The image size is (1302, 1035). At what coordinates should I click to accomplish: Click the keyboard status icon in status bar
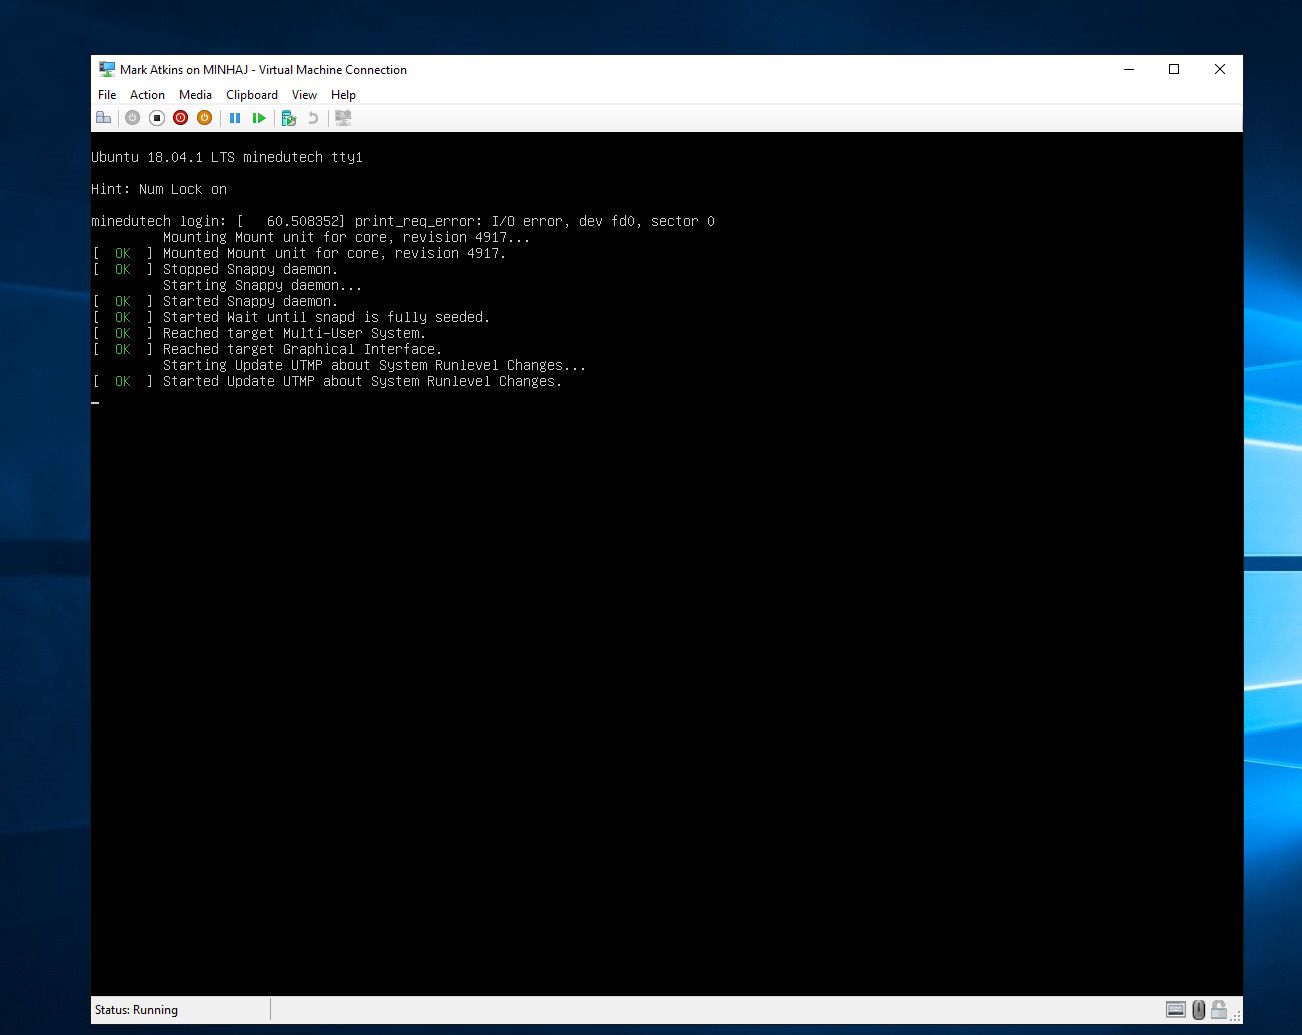click(1176, 1010)
